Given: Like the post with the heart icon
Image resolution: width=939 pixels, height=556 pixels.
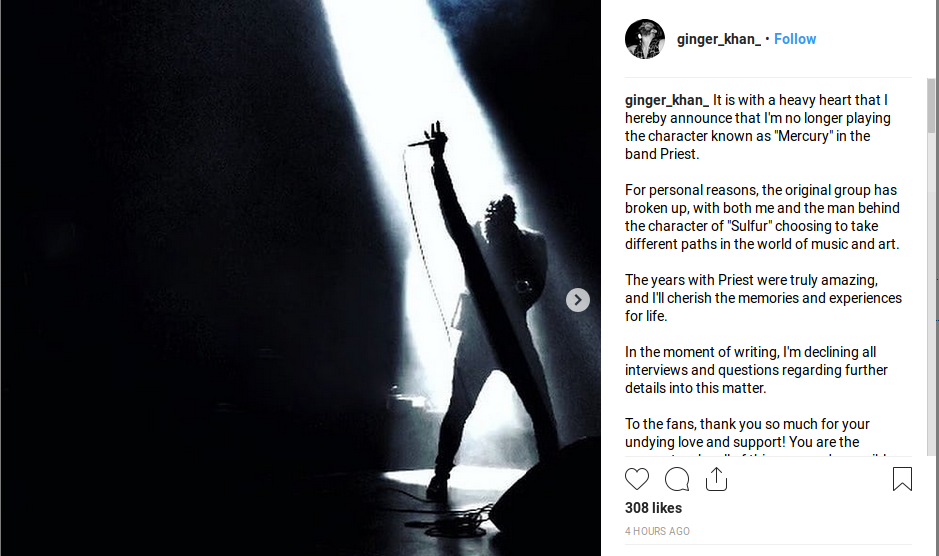Looking at the screenshot, I should click(637, 479).
